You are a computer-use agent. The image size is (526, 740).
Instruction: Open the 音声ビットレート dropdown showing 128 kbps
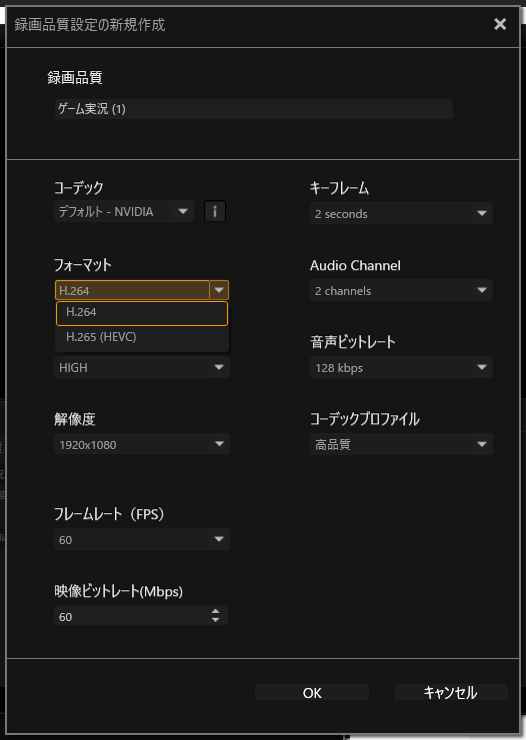click(x=401, y=367)
